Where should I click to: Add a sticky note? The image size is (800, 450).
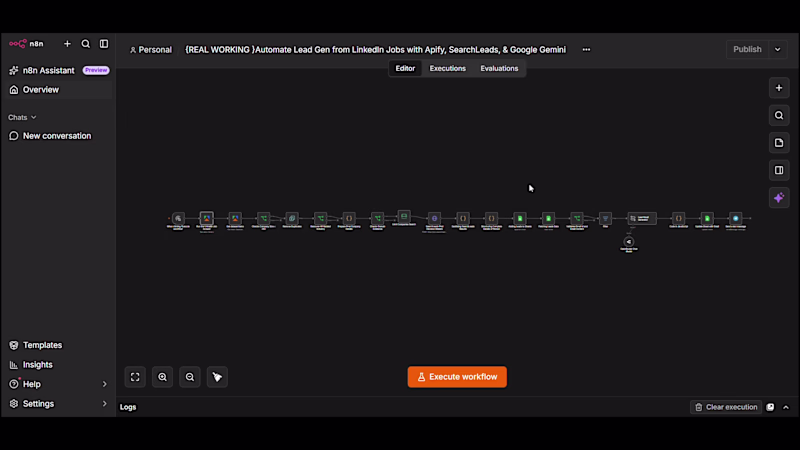tap(779, 143)
